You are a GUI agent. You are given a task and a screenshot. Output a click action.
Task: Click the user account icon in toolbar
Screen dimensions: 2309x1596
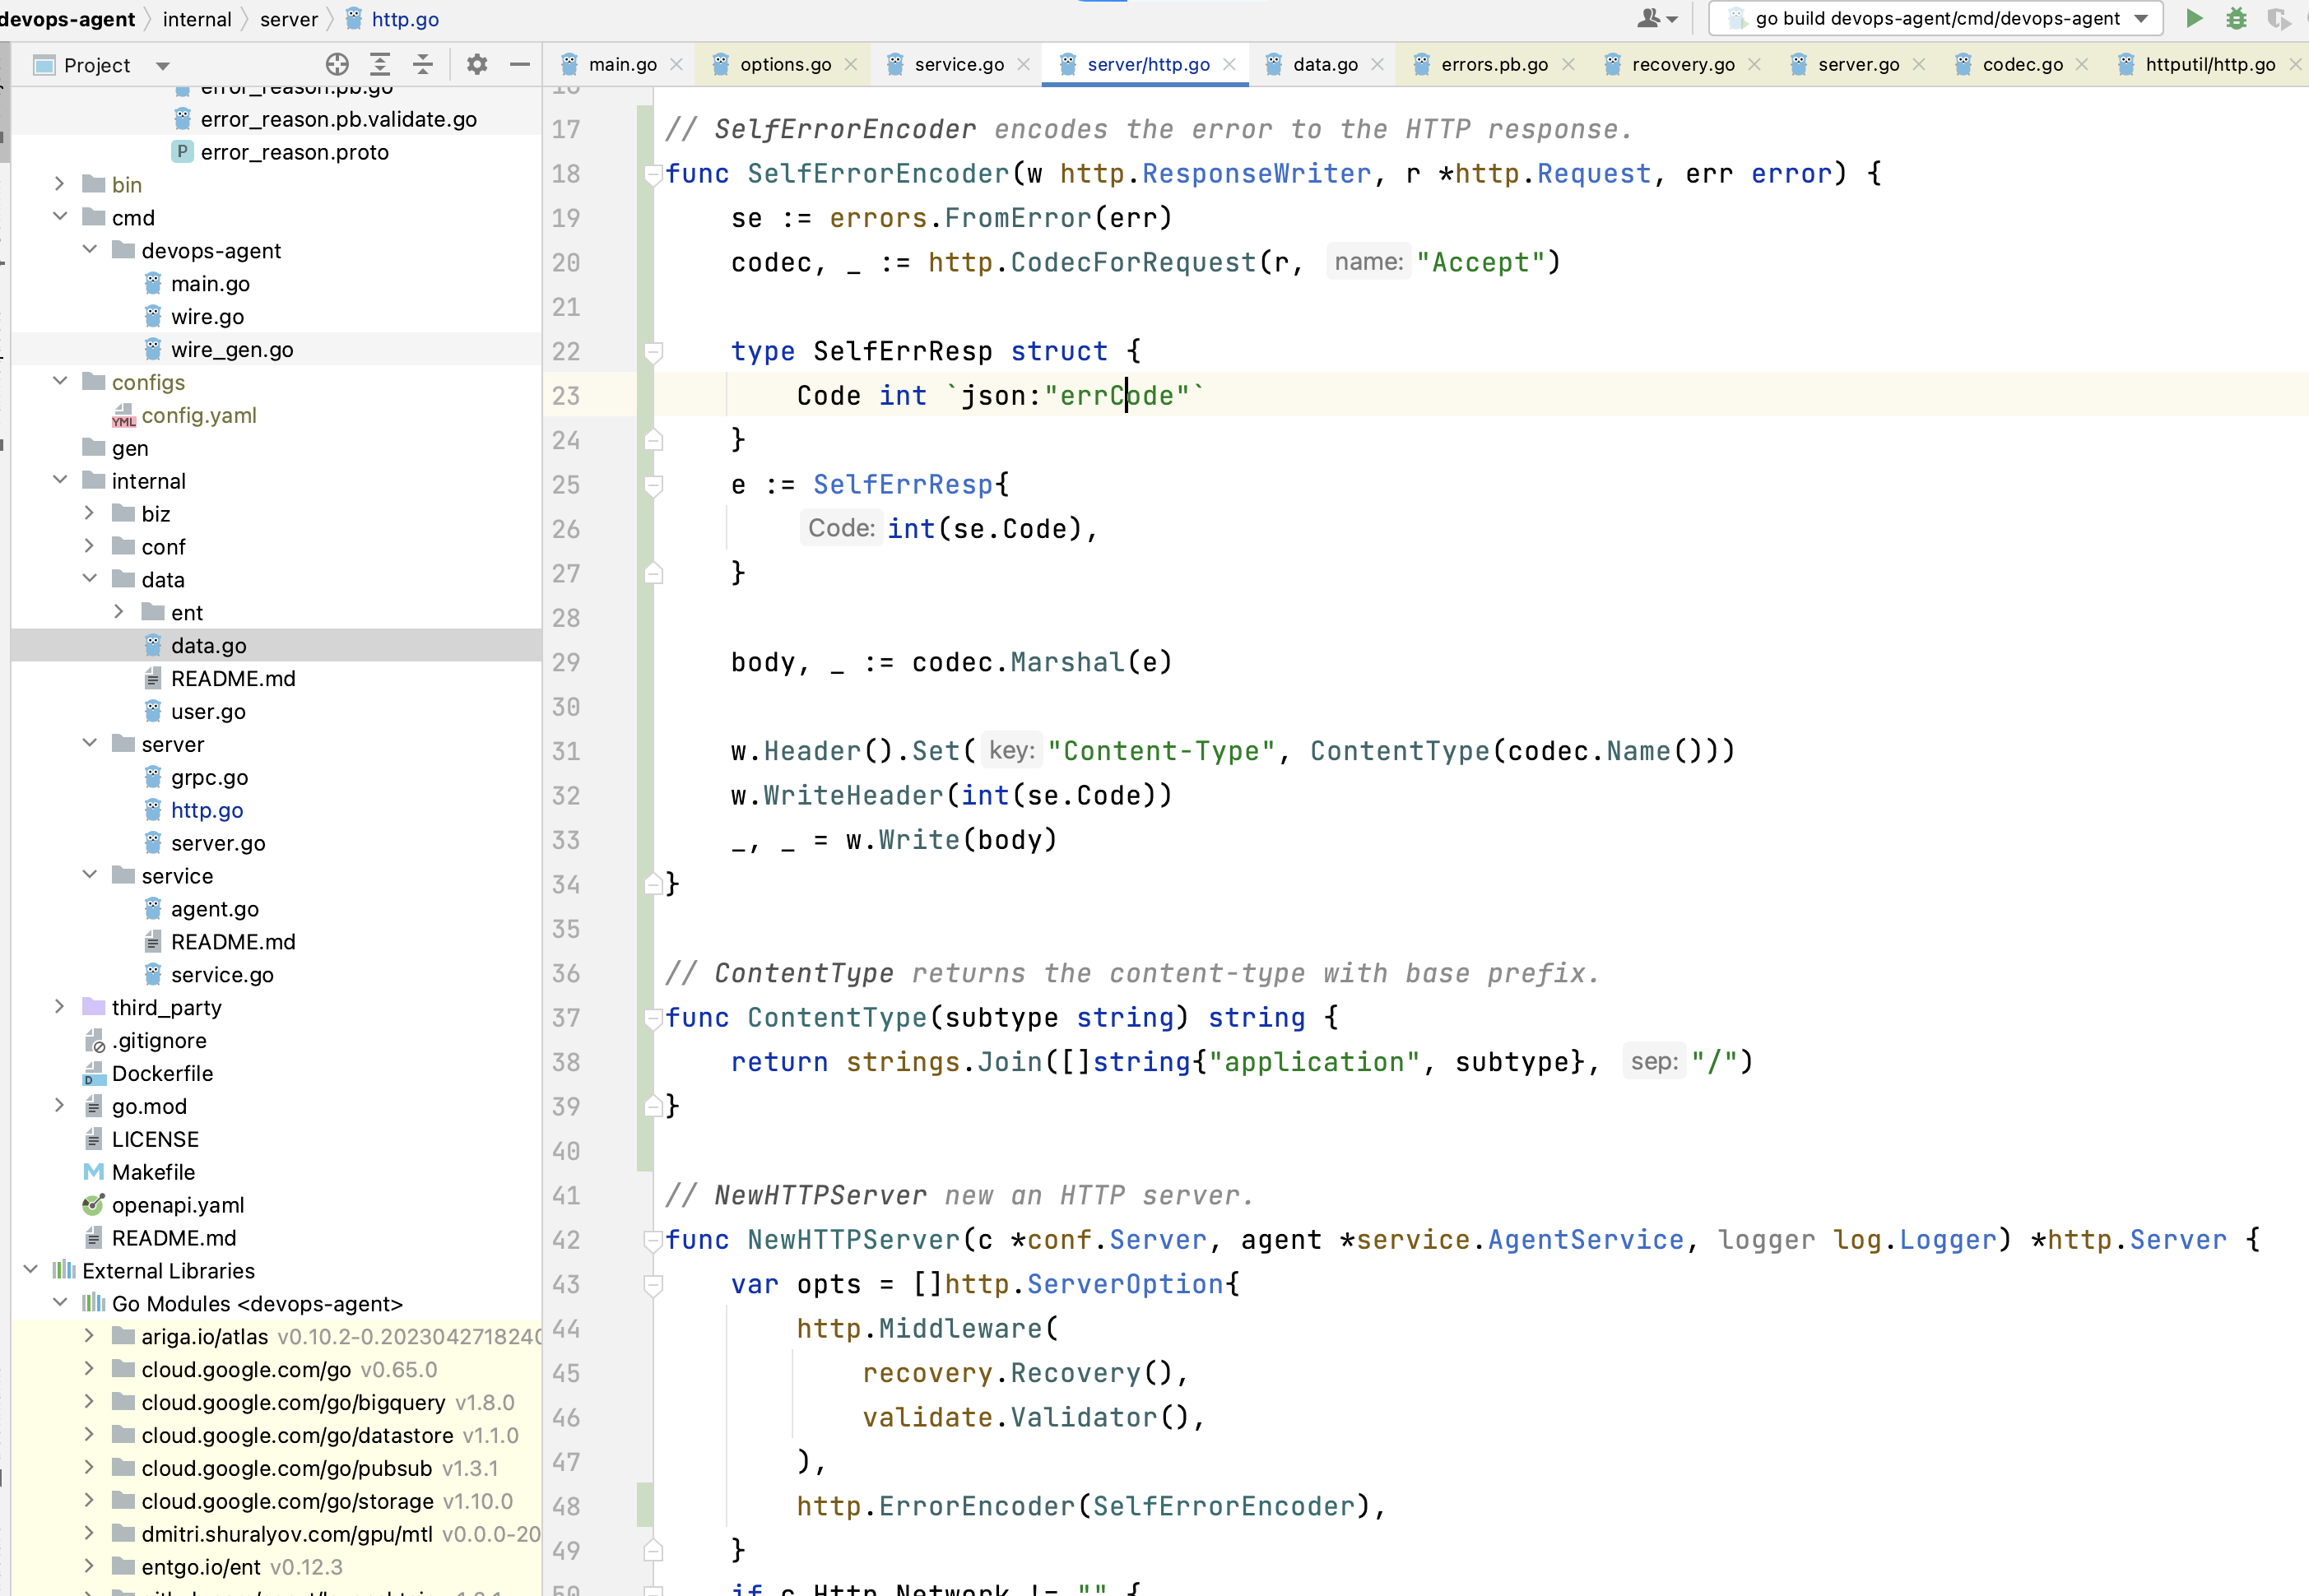1650,18
